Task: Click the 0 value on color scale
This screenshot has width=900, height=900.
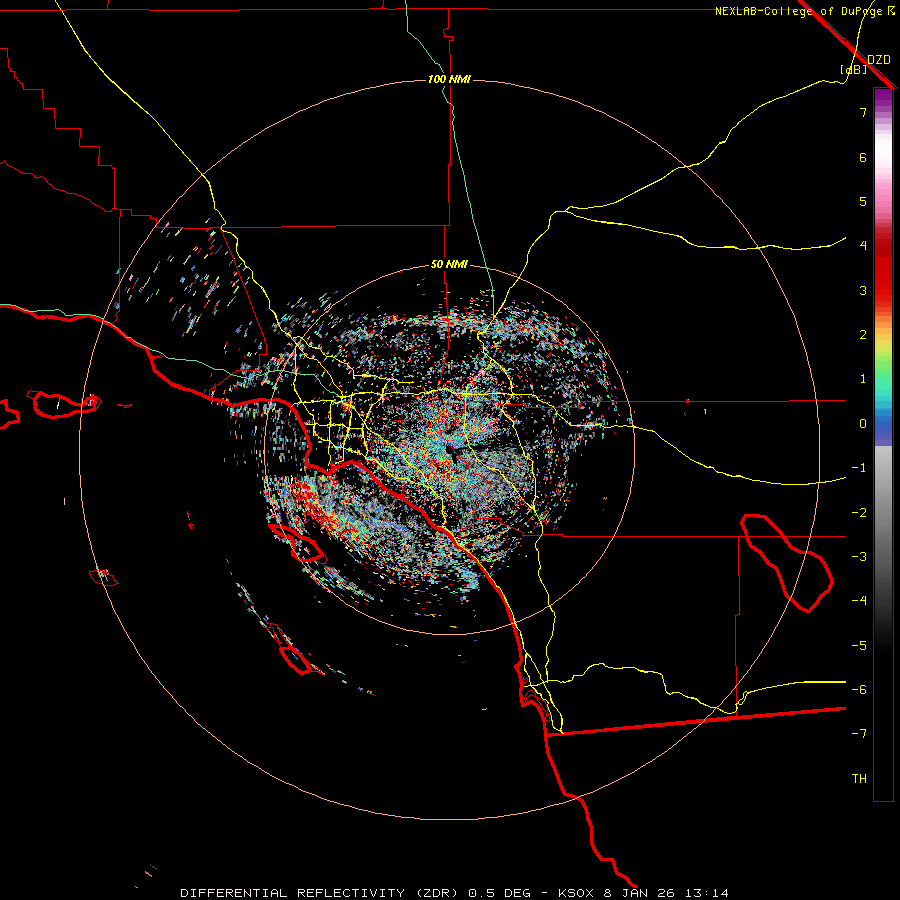Action: pyautogui.click(x=863, y=423)
